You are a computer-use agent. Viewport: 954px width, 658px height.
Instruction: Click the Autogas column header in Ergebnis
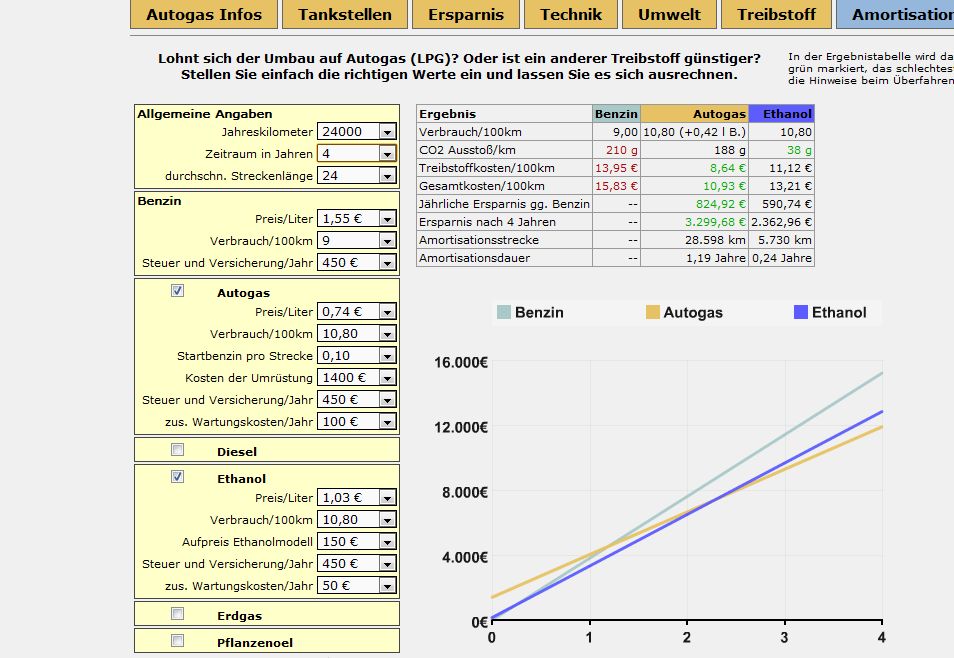click(x=694, y=114)
